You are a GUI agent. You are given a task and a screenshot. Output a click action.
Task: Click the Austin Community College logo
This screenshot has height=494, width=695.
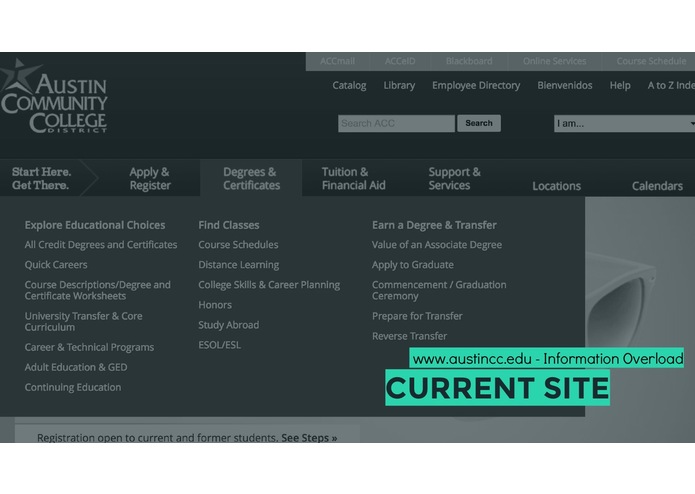tap(54, 96)
